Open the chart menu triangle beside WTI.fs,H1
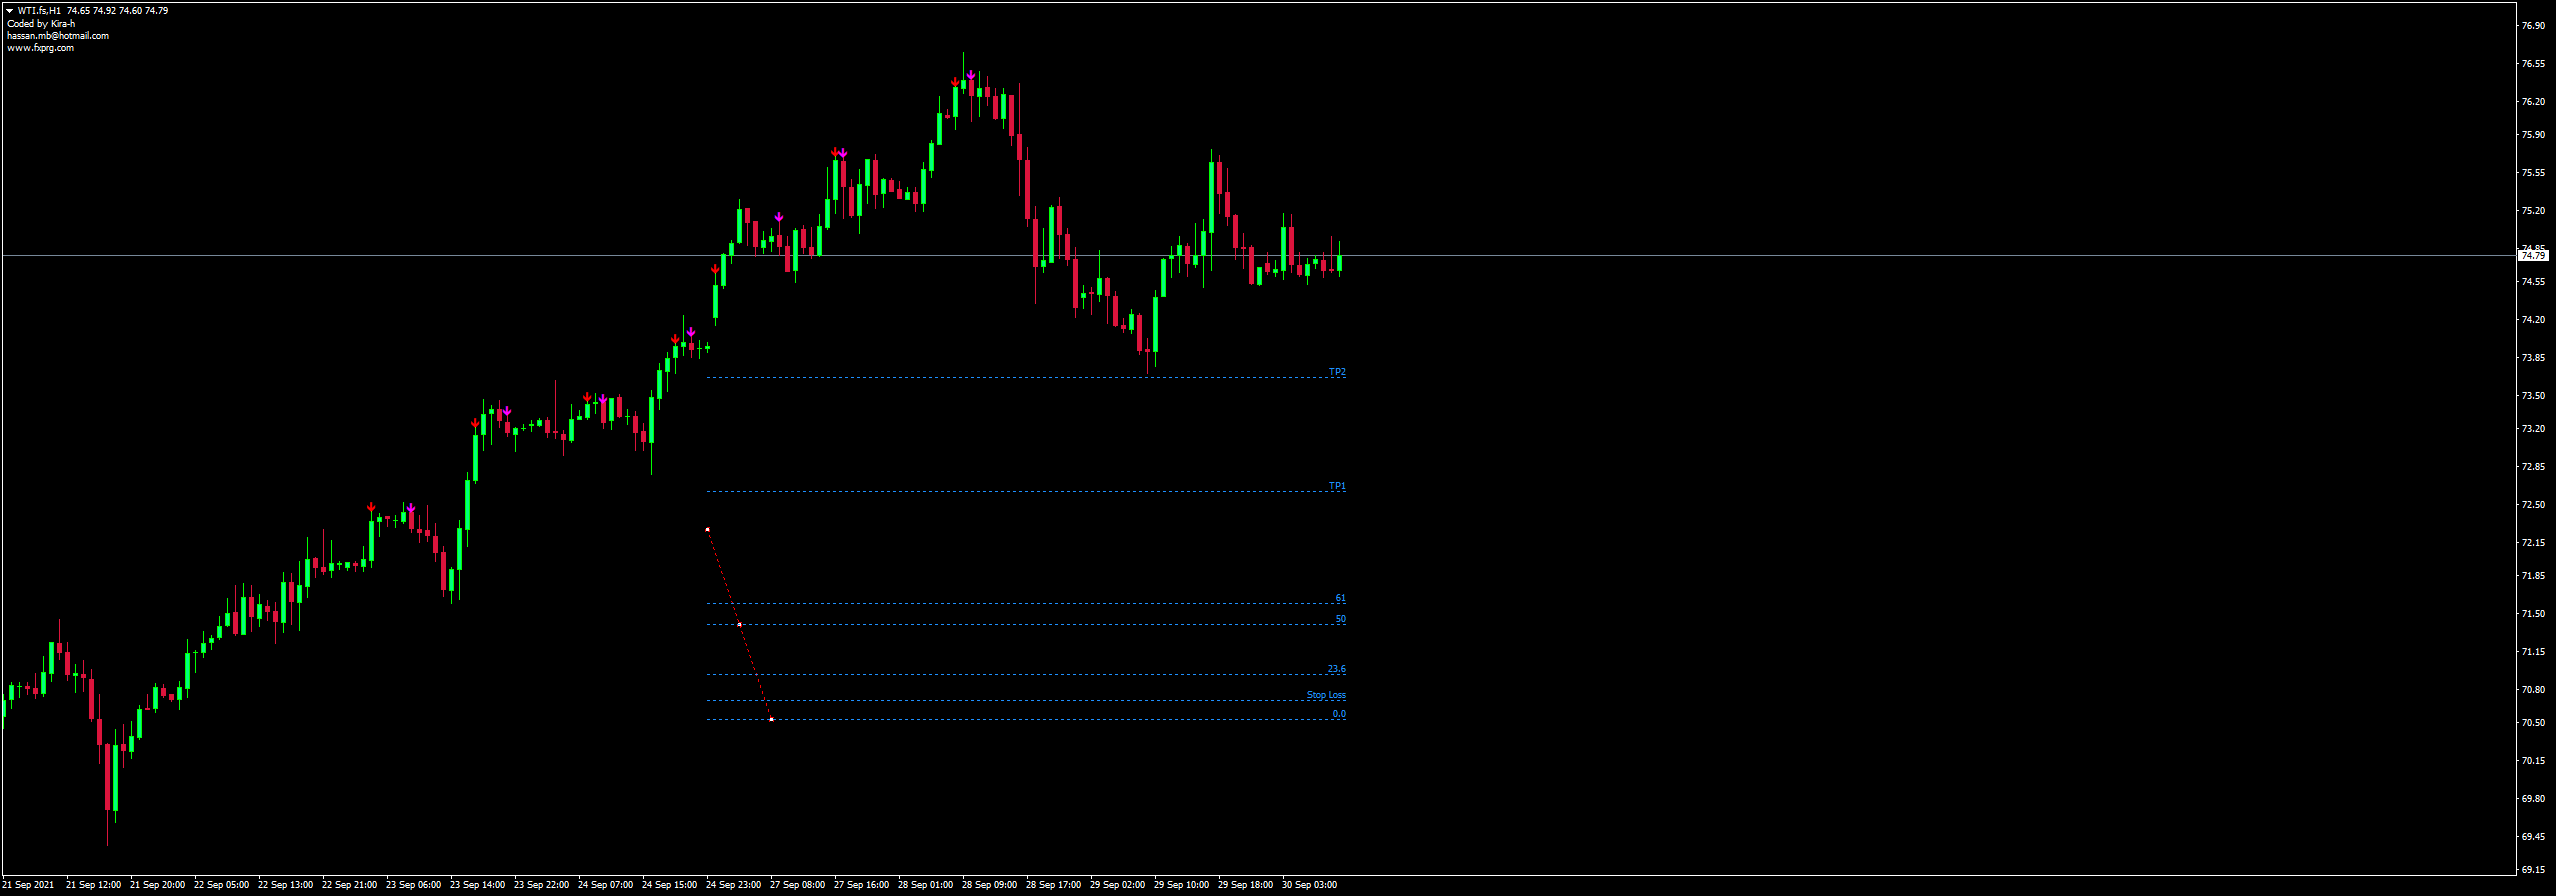Screen dimensions: 2556x896 tap(9, 11)
